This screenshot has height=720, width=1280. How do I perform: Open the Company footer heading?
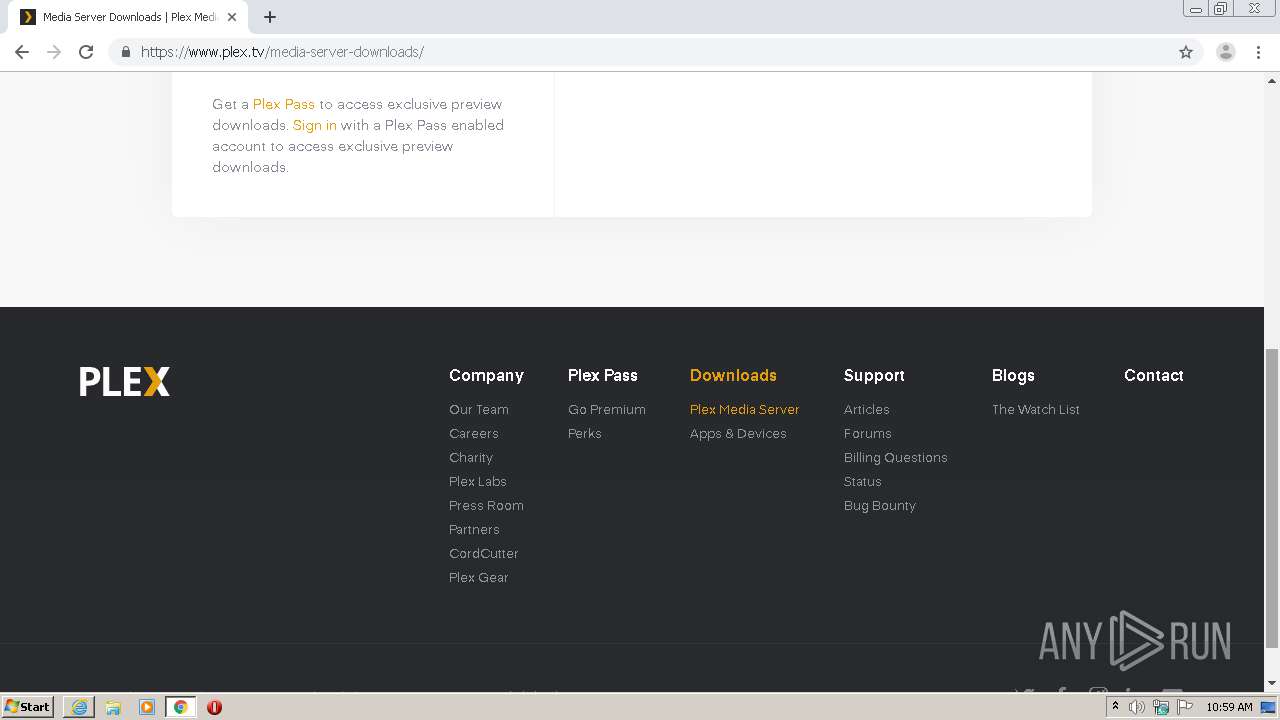point(486,375)
